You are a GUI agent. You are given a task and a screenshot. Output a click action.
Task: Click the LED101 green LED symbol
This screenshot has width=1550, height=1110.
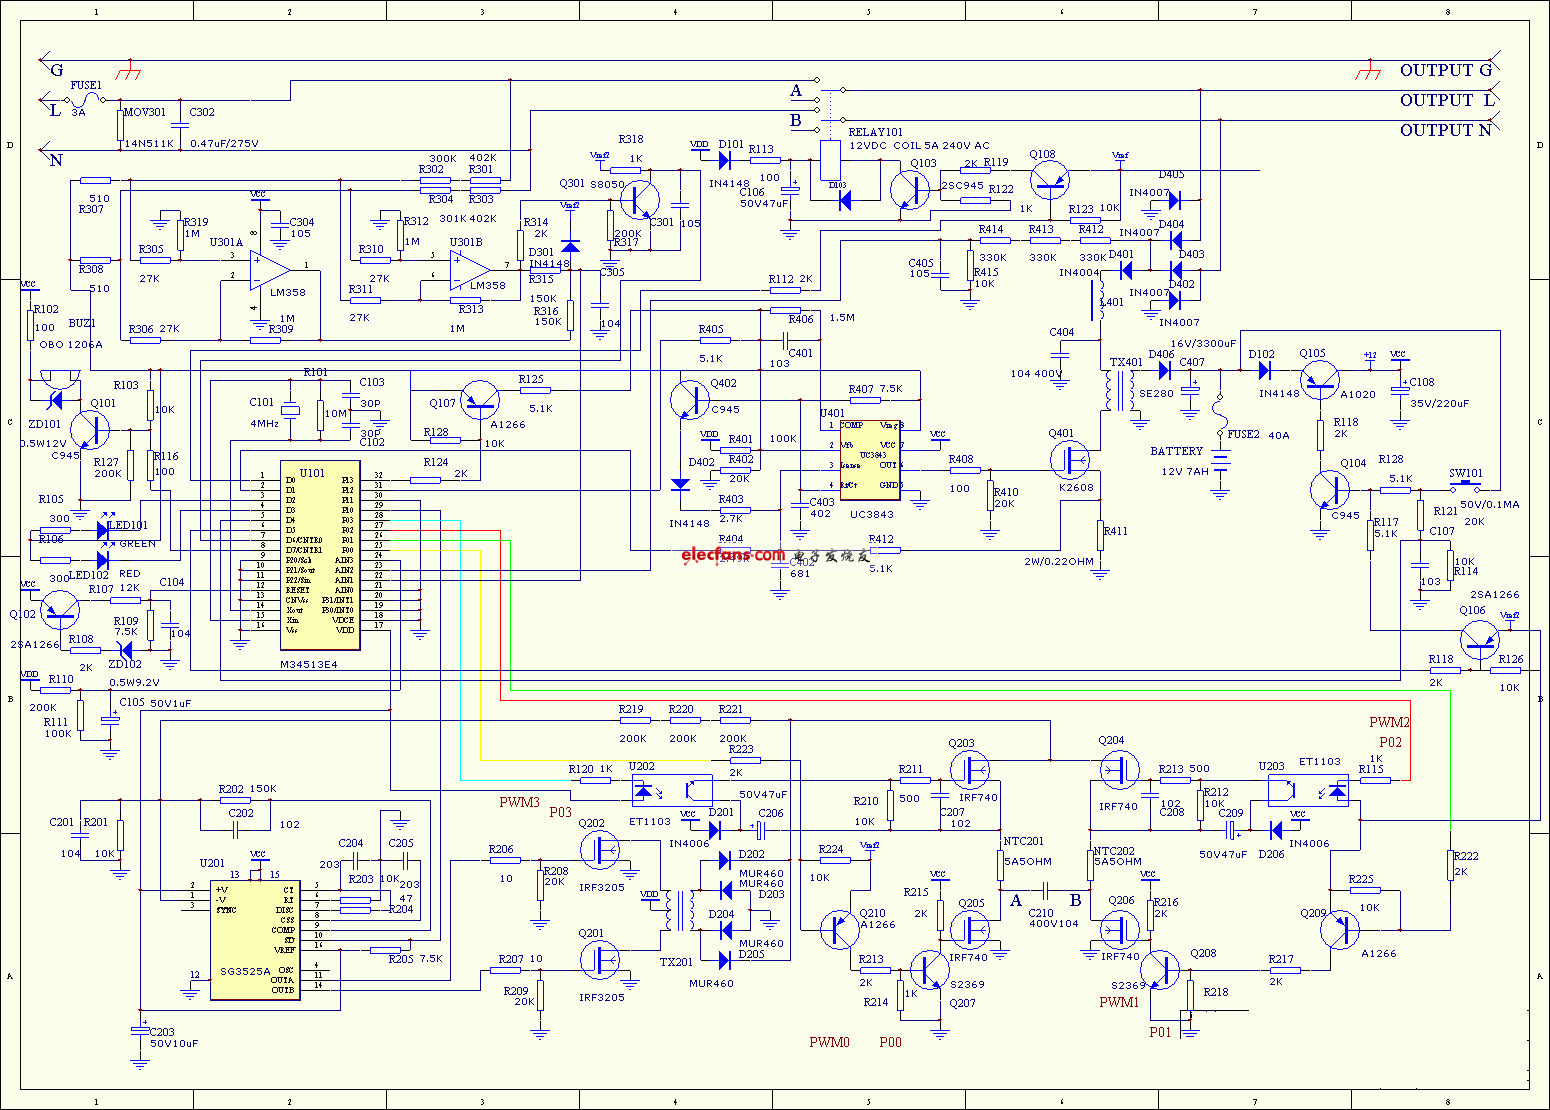click(103, 529)
